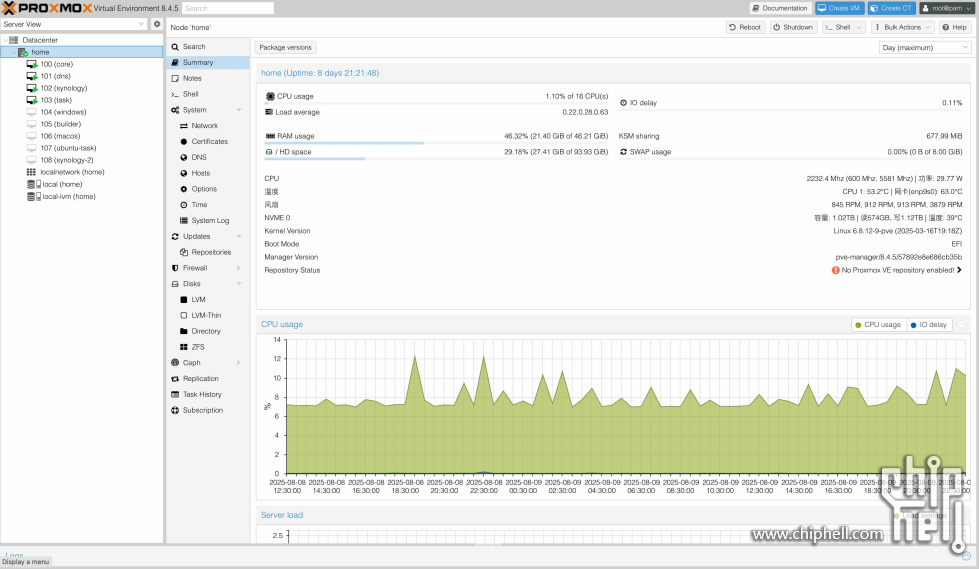
Task: Select VM 106 (macos)
Action: coord(60,136)
